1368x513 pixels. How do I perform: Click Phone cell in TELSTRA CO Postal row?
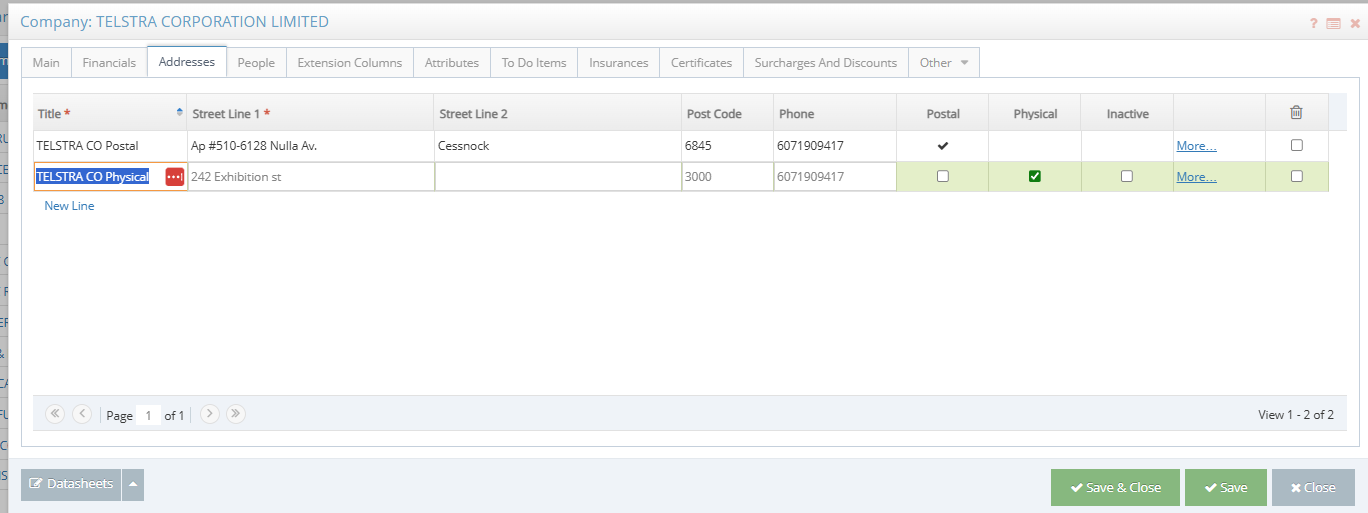(x=835, y=146)
